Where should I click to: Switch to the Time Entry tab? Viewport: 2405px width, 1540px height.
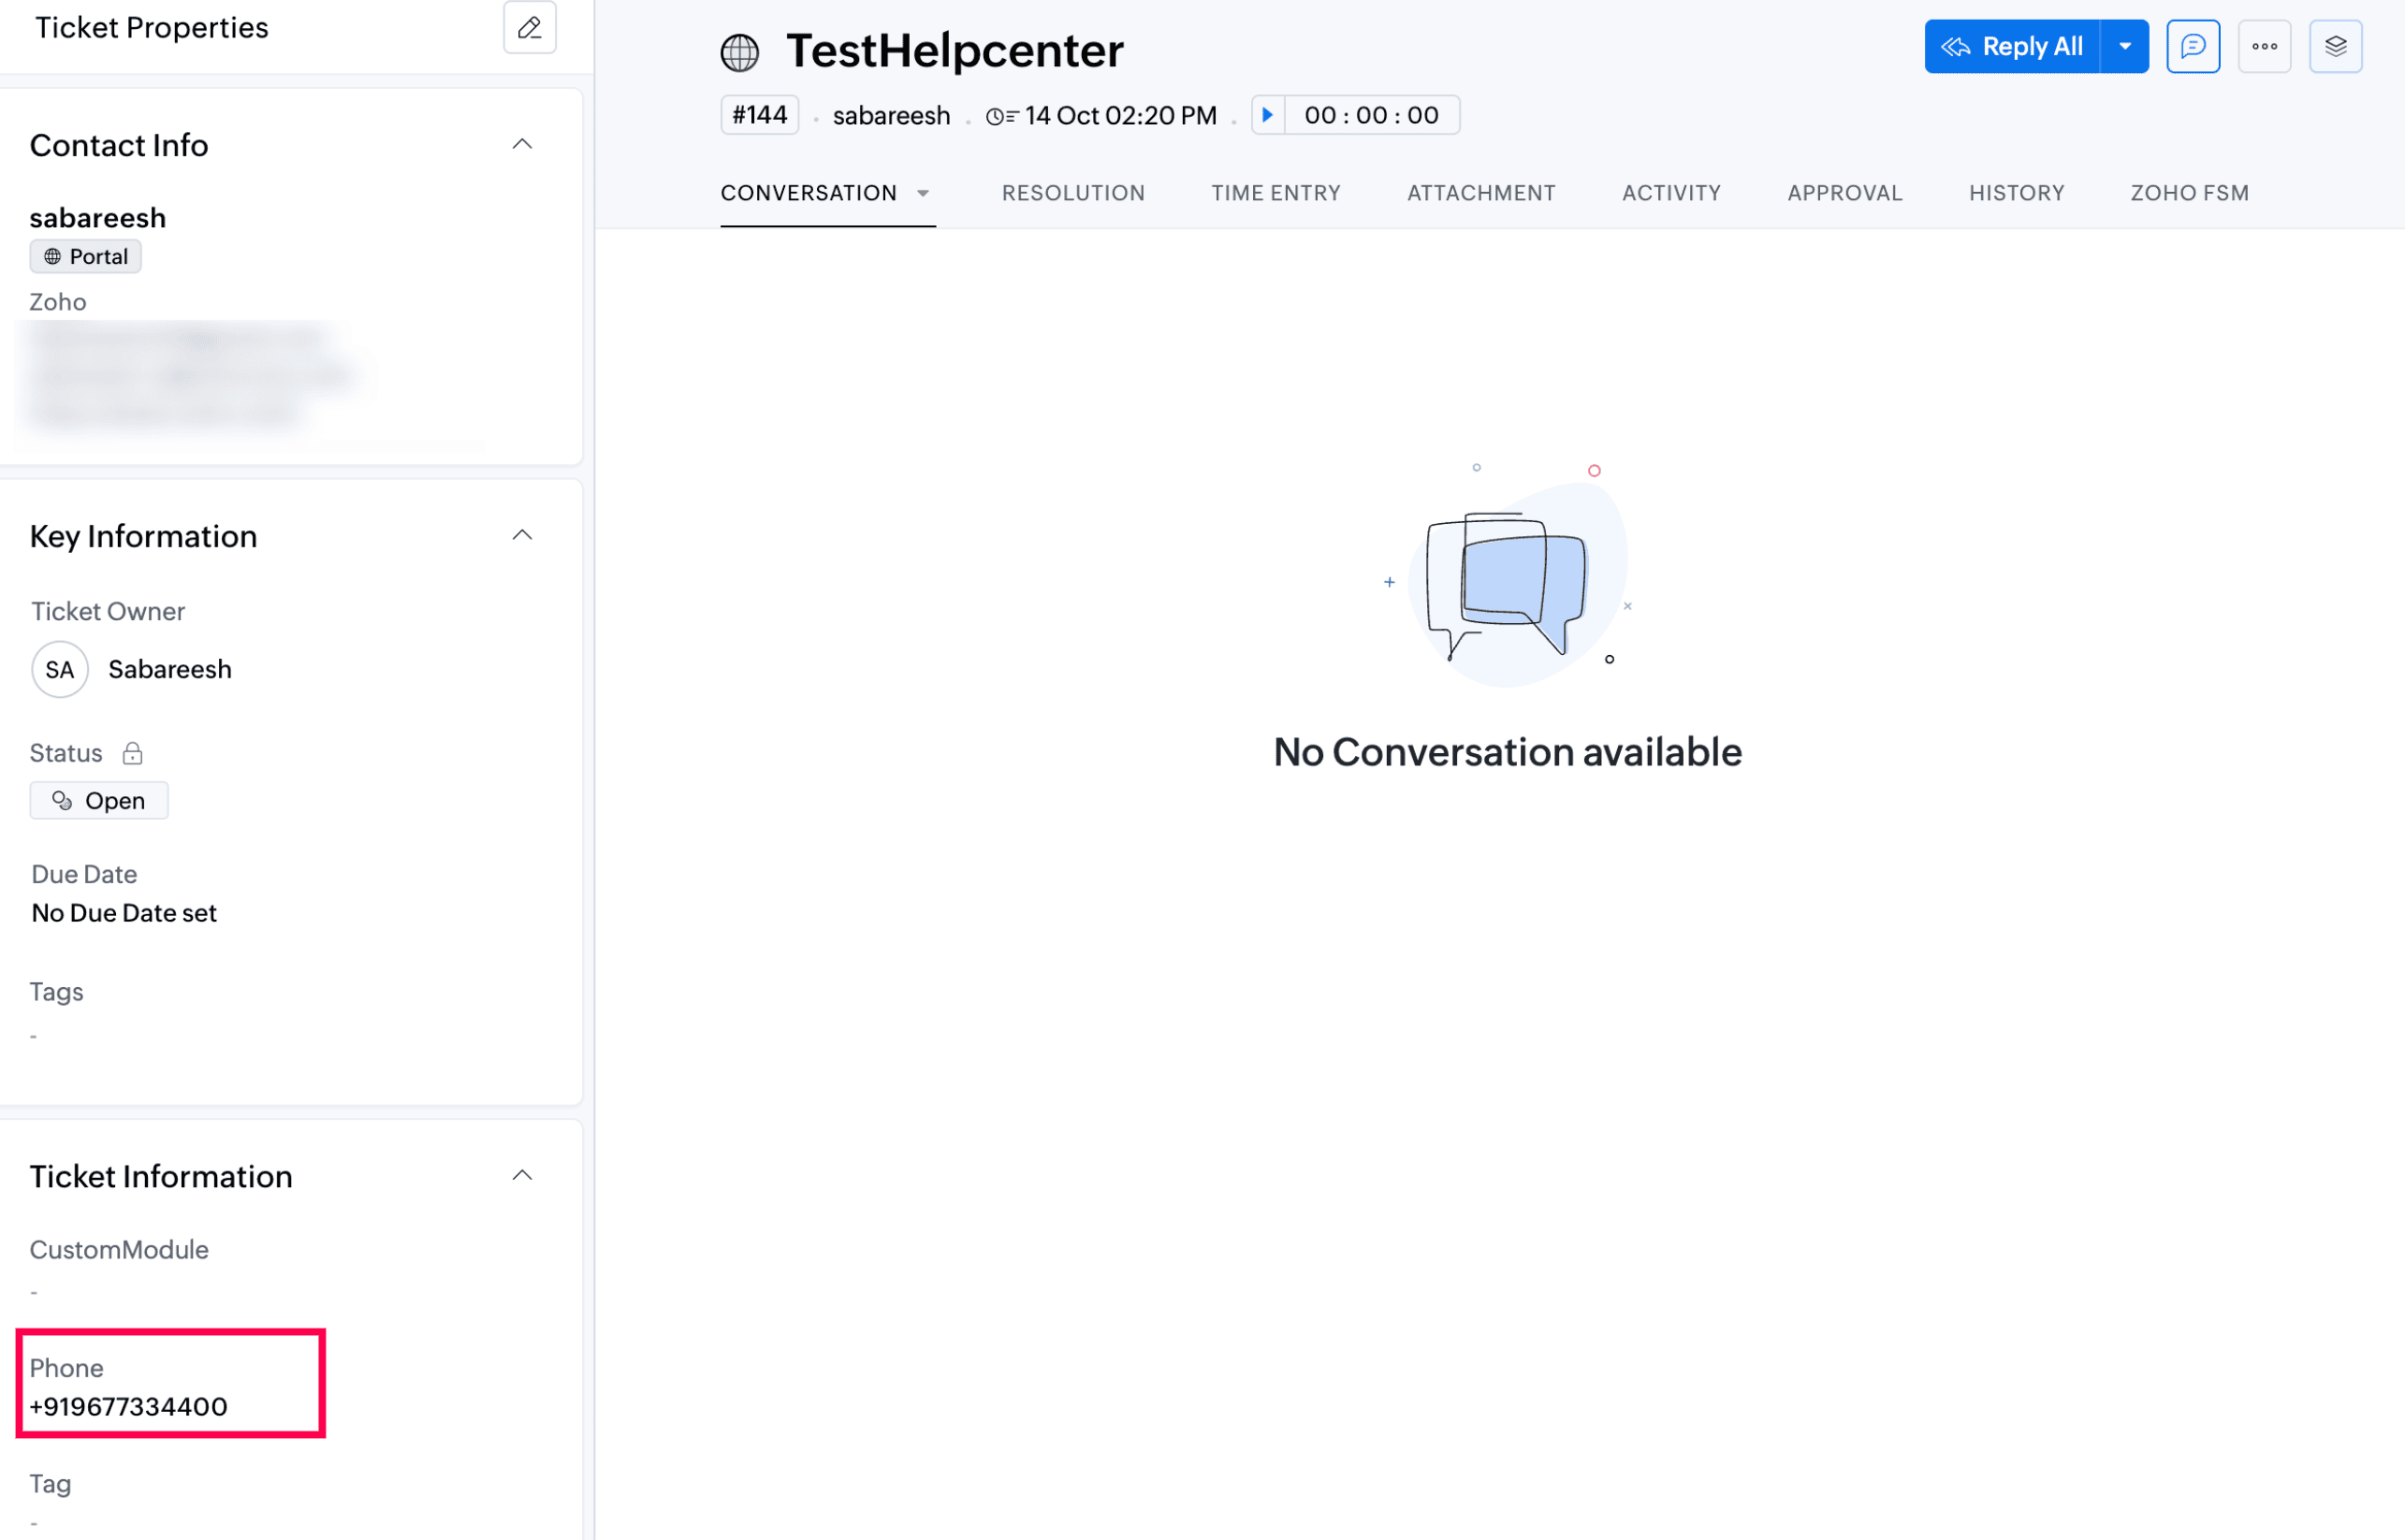(1275, 193)
